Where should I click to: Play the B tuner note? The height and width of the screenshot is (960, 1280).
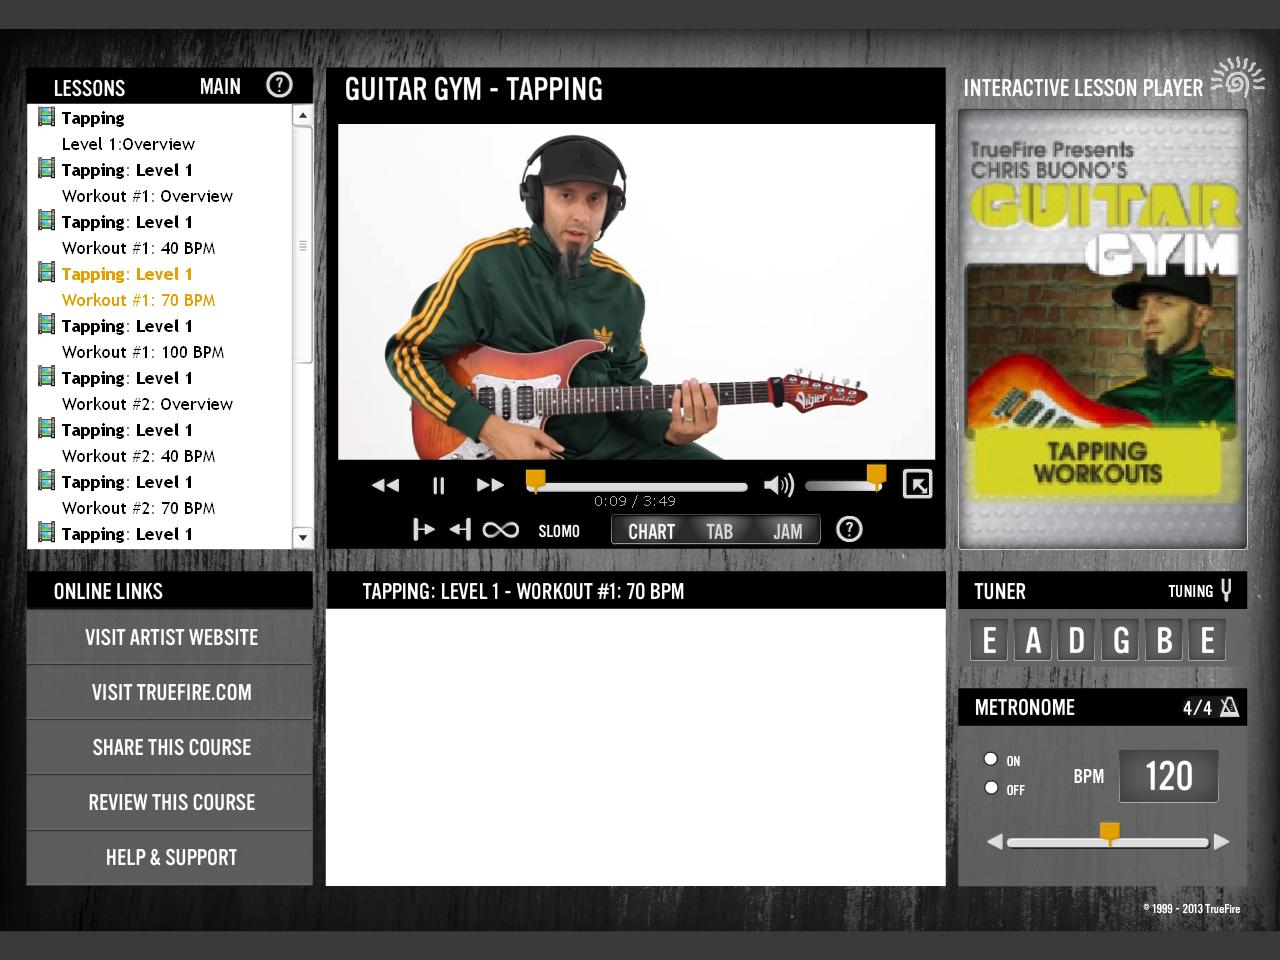pyautogui.click(x=1164, y=640)
